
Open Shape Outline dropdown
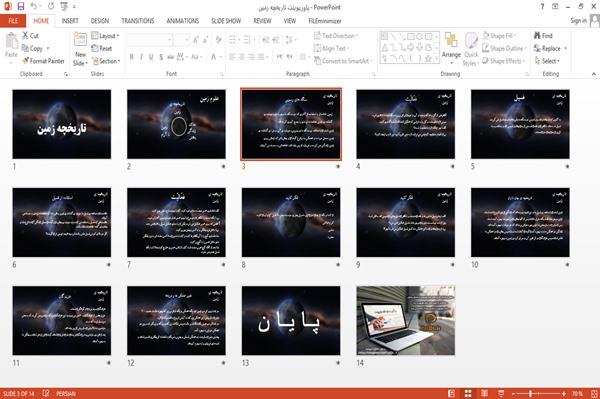click(x=504, y=48)
